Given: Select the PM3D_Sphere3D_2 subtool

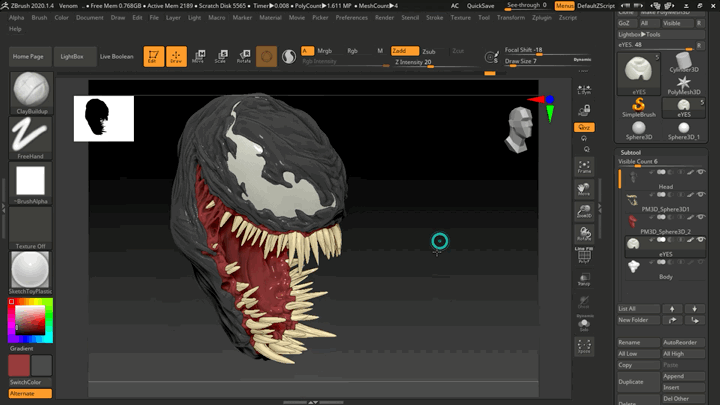Looking at the screenshot, I should [665, 225].
